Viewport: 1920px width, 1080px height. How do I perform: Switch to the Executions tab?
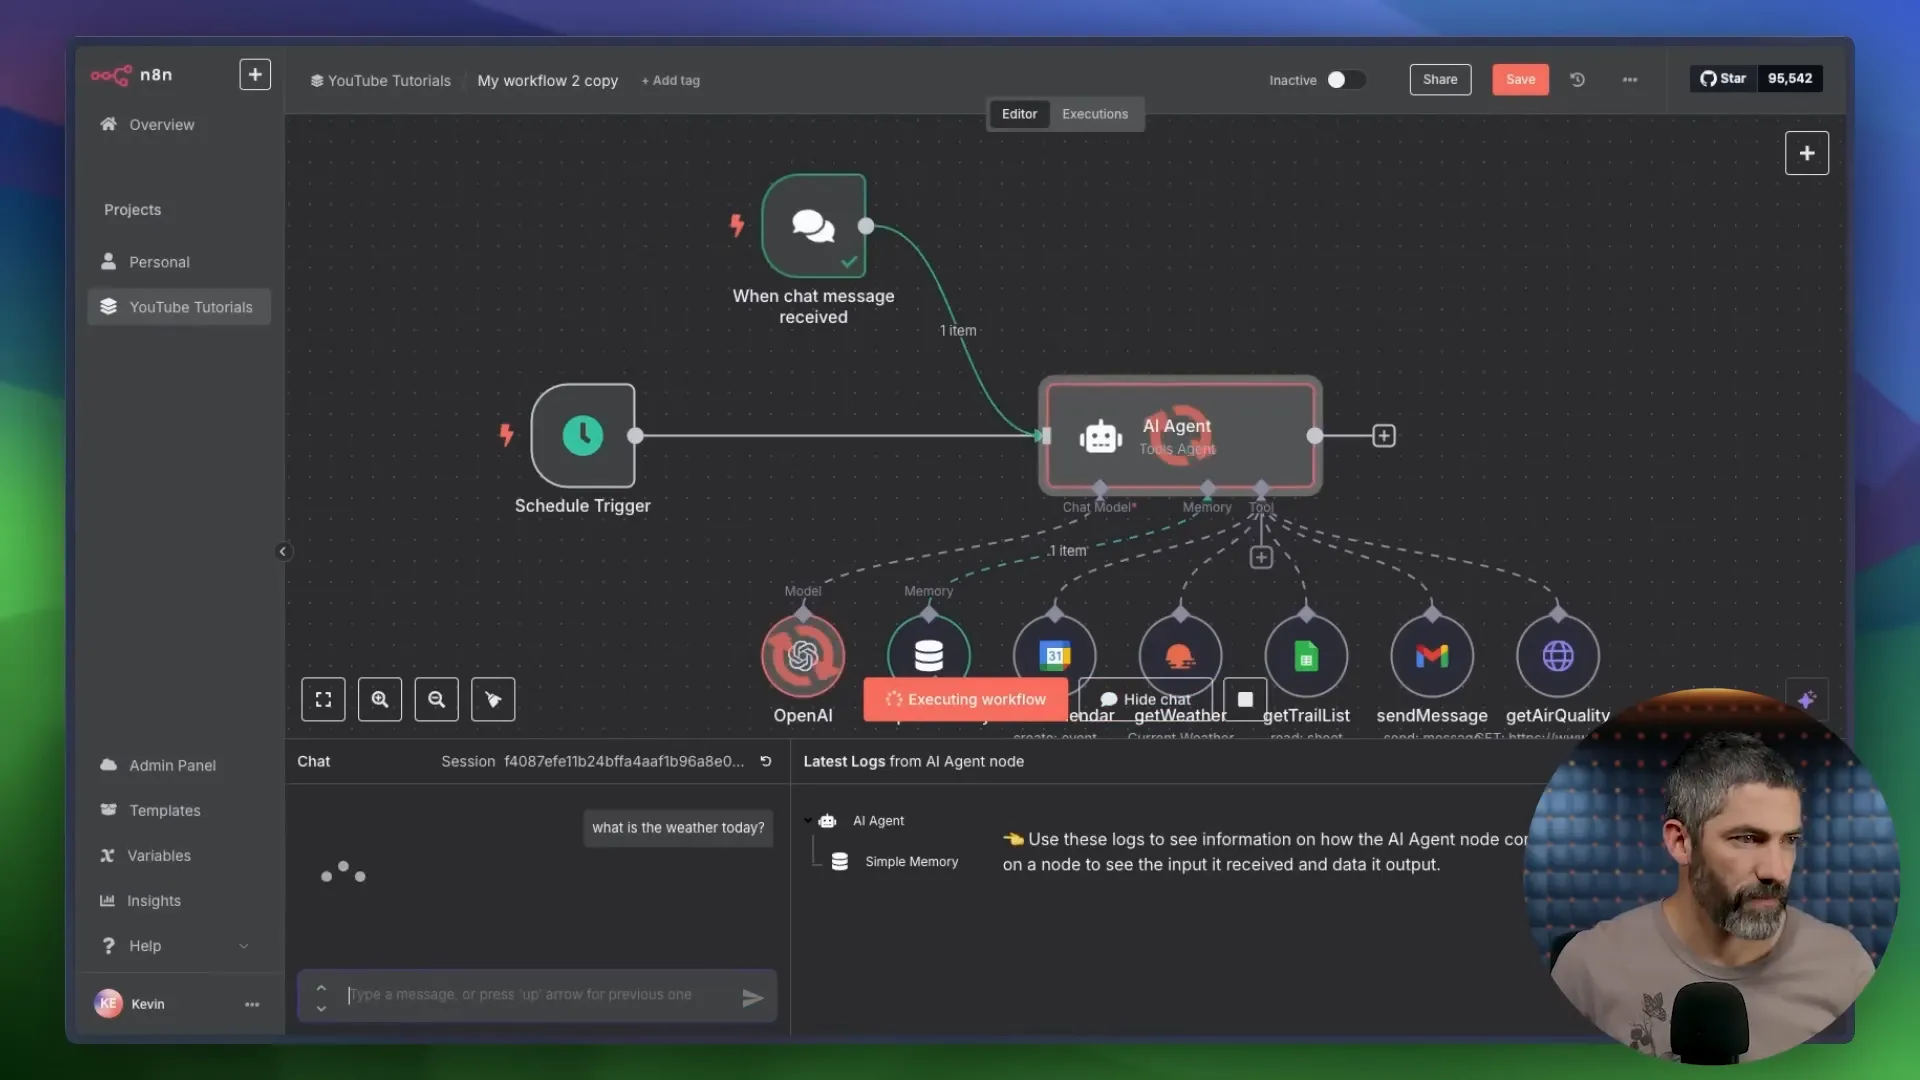pyautogui.click(x=1094, y=114)
